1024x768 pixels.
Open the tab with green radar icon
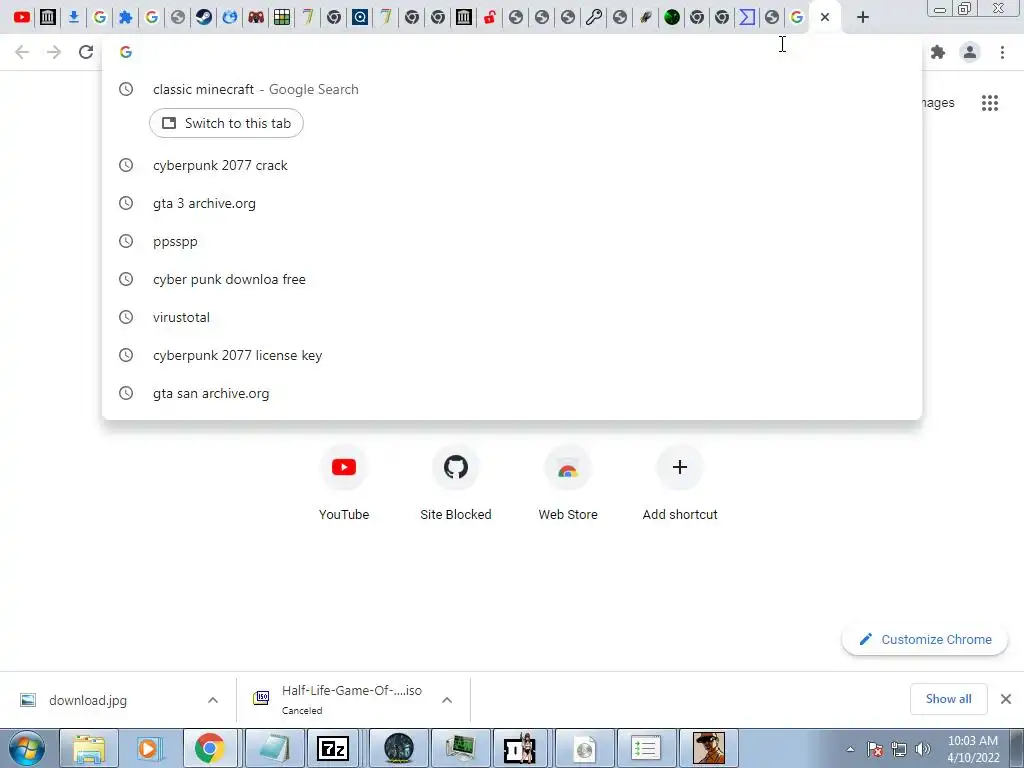[671, 17]
